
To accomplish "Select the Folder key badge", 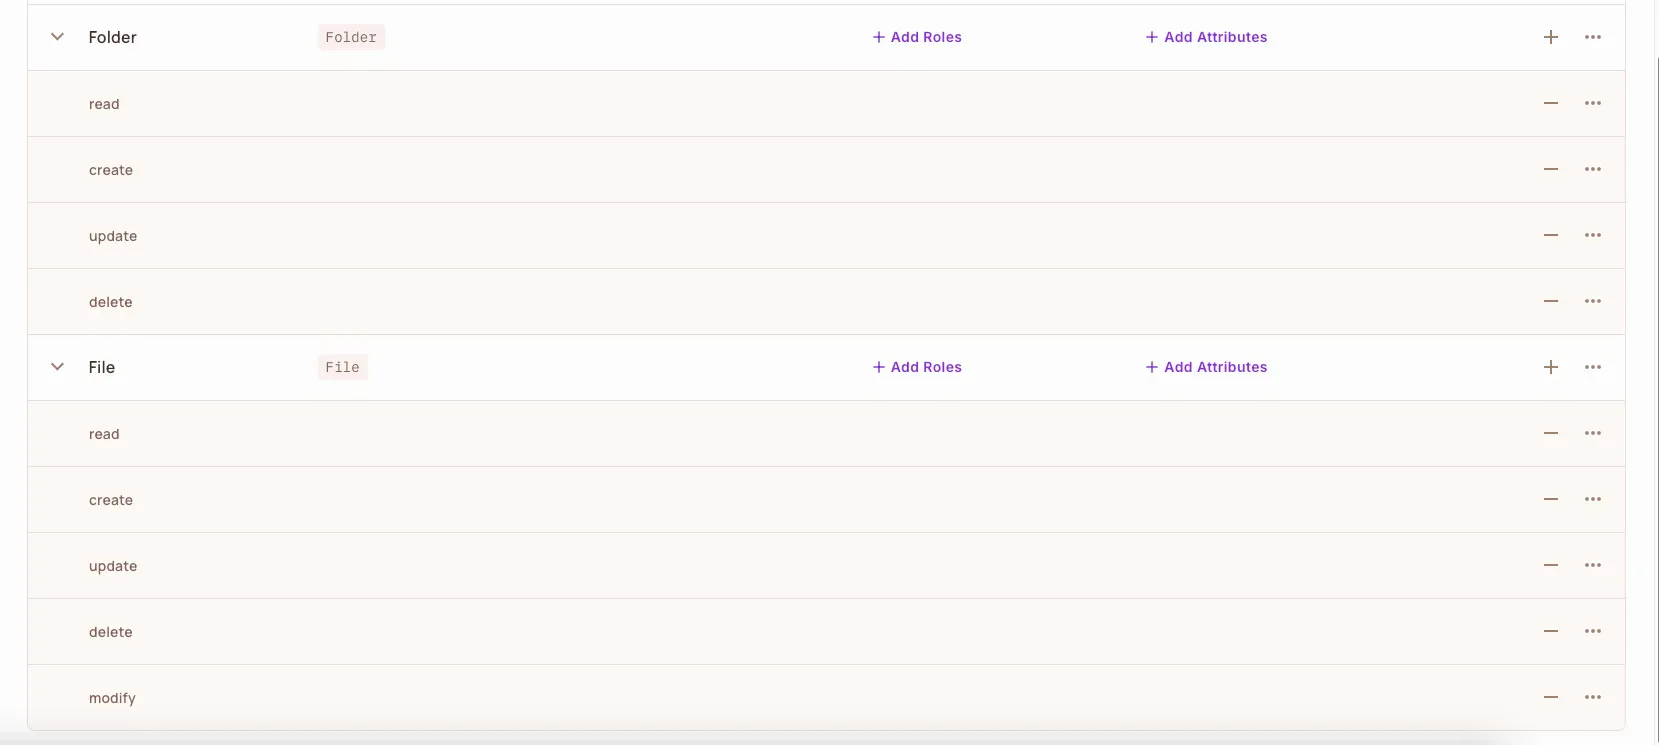I will 351,37.
